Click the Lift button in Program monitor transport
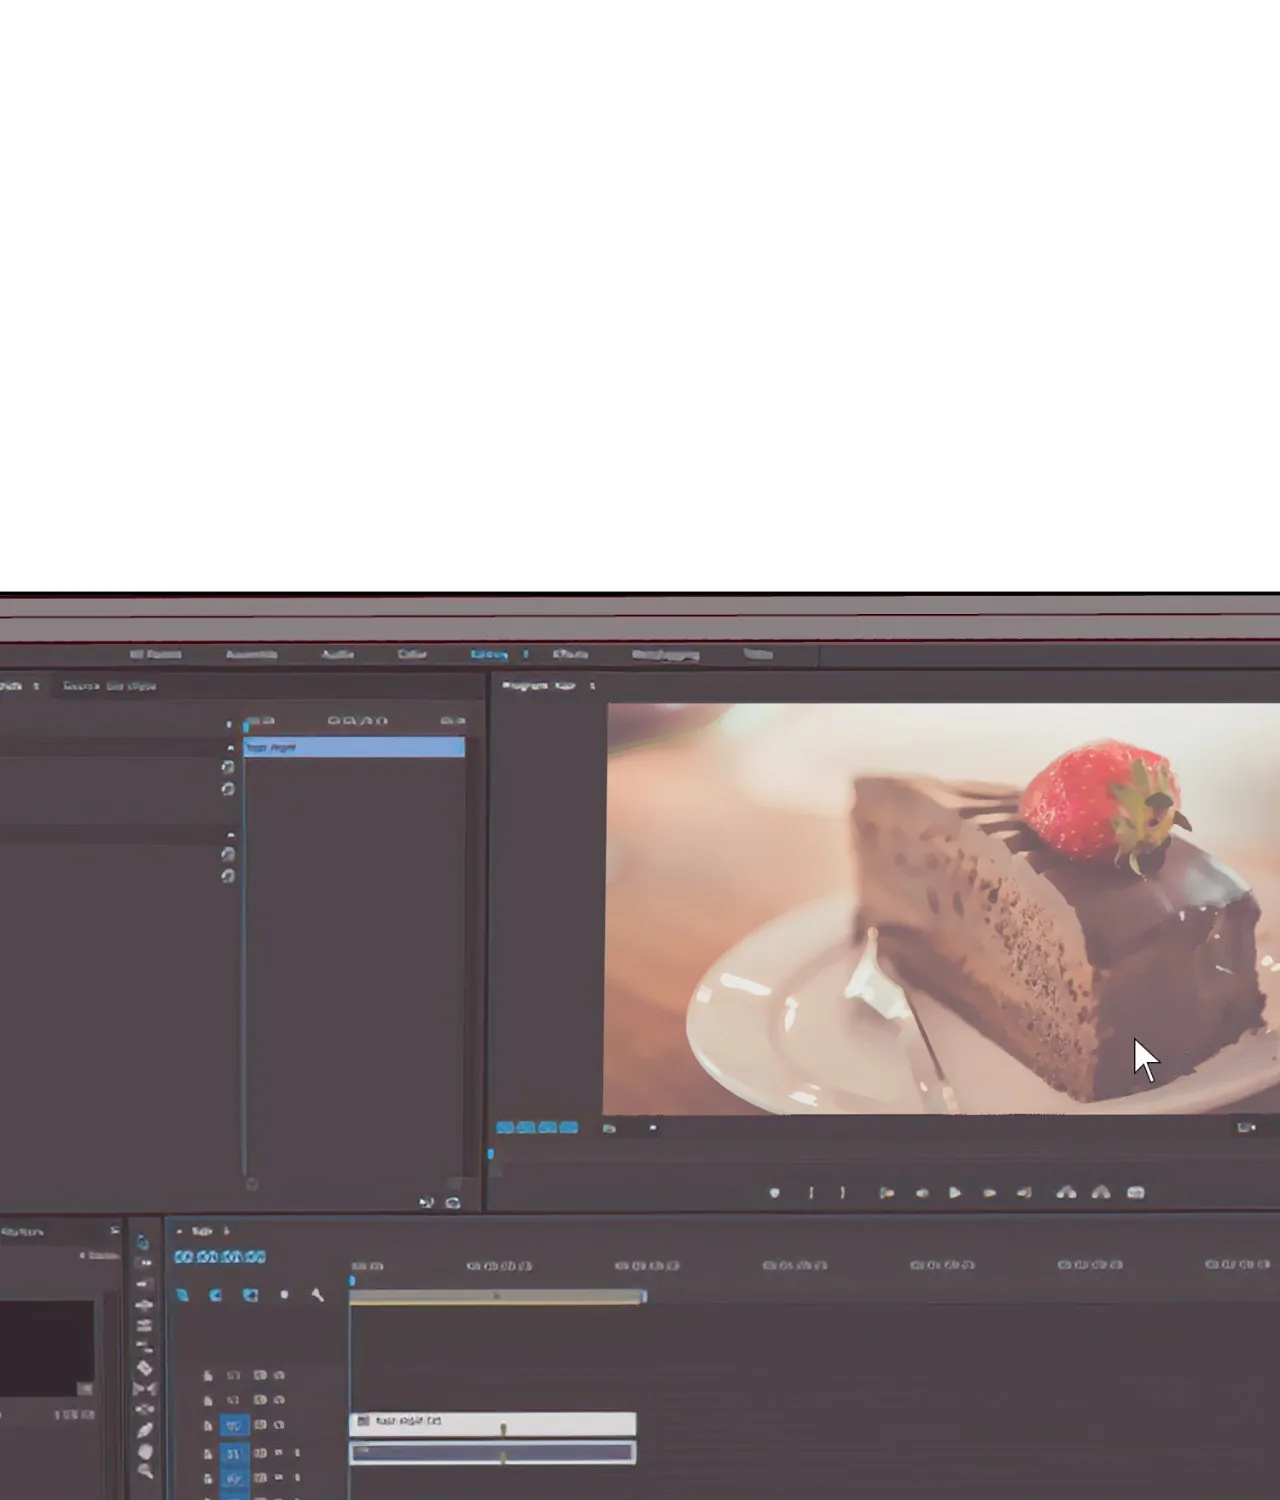 coord(1066,1193)
